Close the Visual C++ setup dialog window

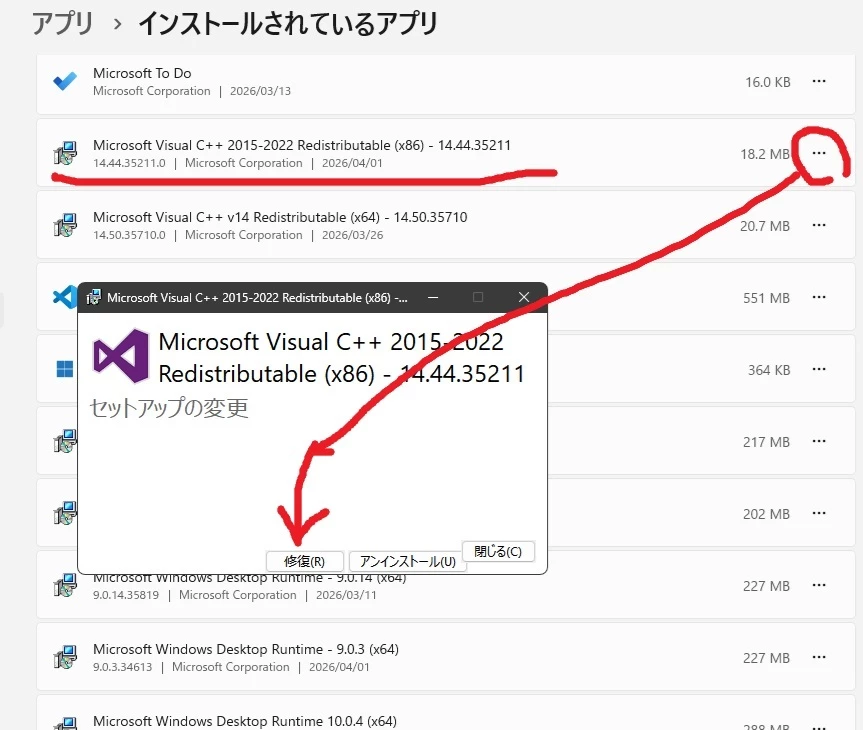524,297
